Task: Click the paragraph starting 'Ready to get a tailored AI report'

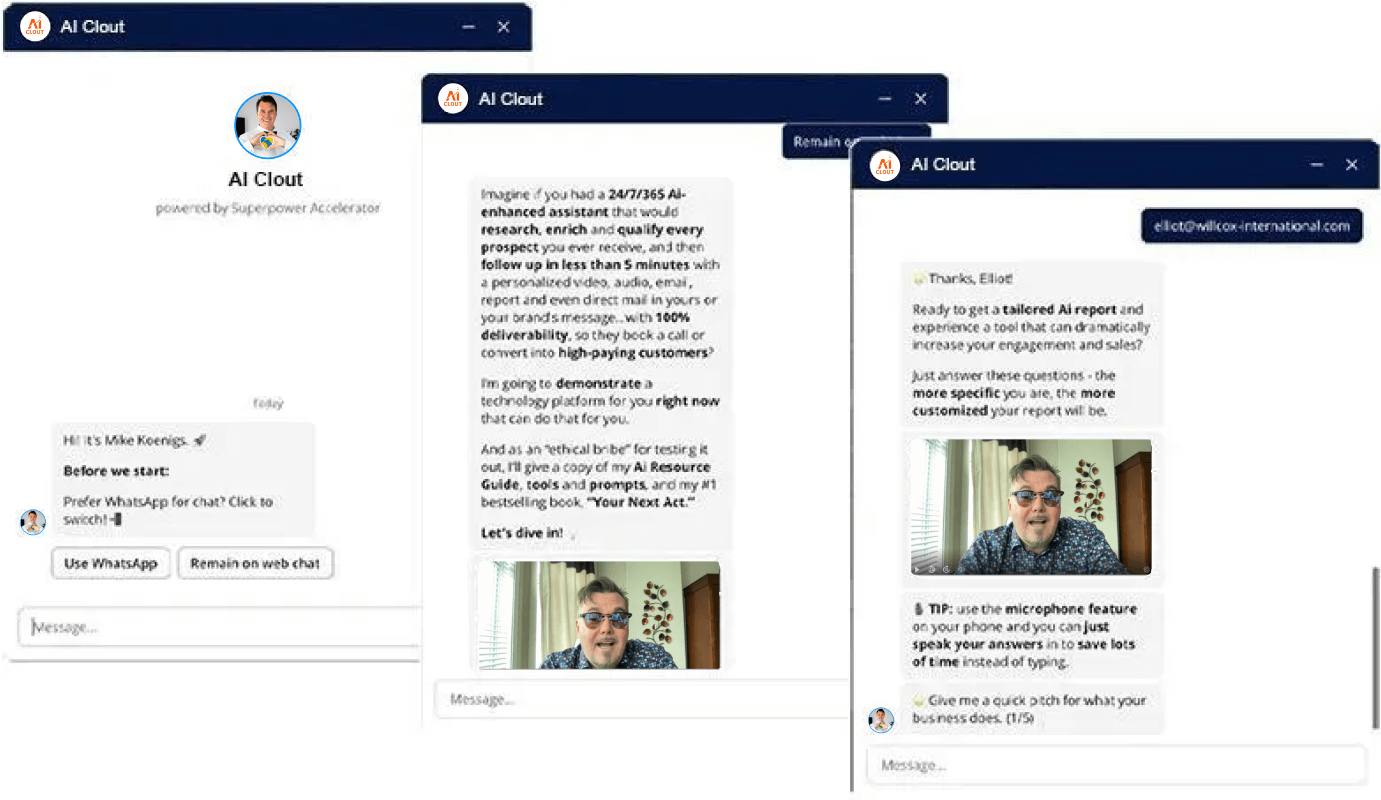Action: tap(1031, 327)
